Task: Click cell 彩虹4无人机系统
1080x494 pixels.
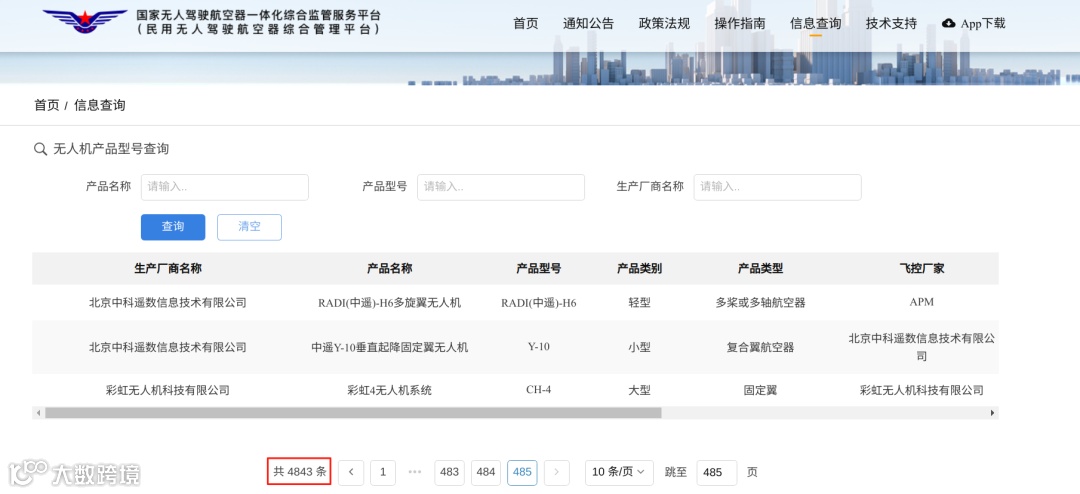Action: tap(389, 391)
